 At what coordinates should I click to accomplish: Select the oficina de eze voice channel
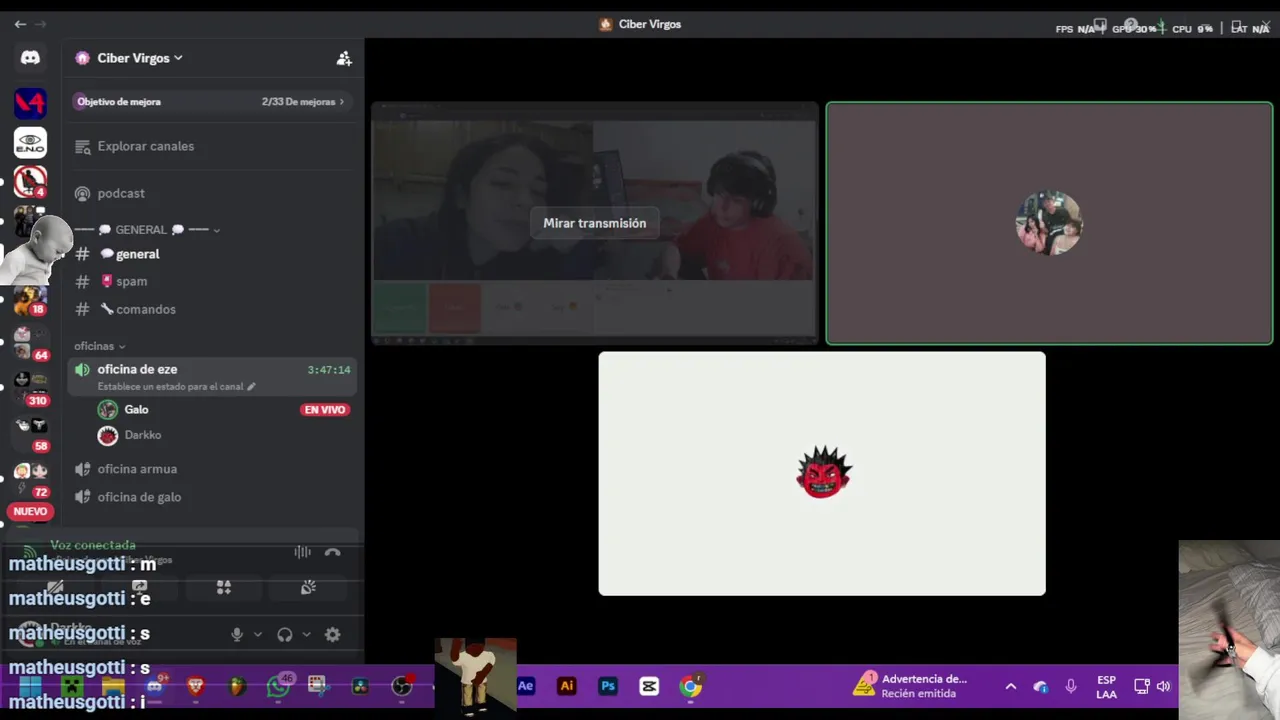click(212, 377)
